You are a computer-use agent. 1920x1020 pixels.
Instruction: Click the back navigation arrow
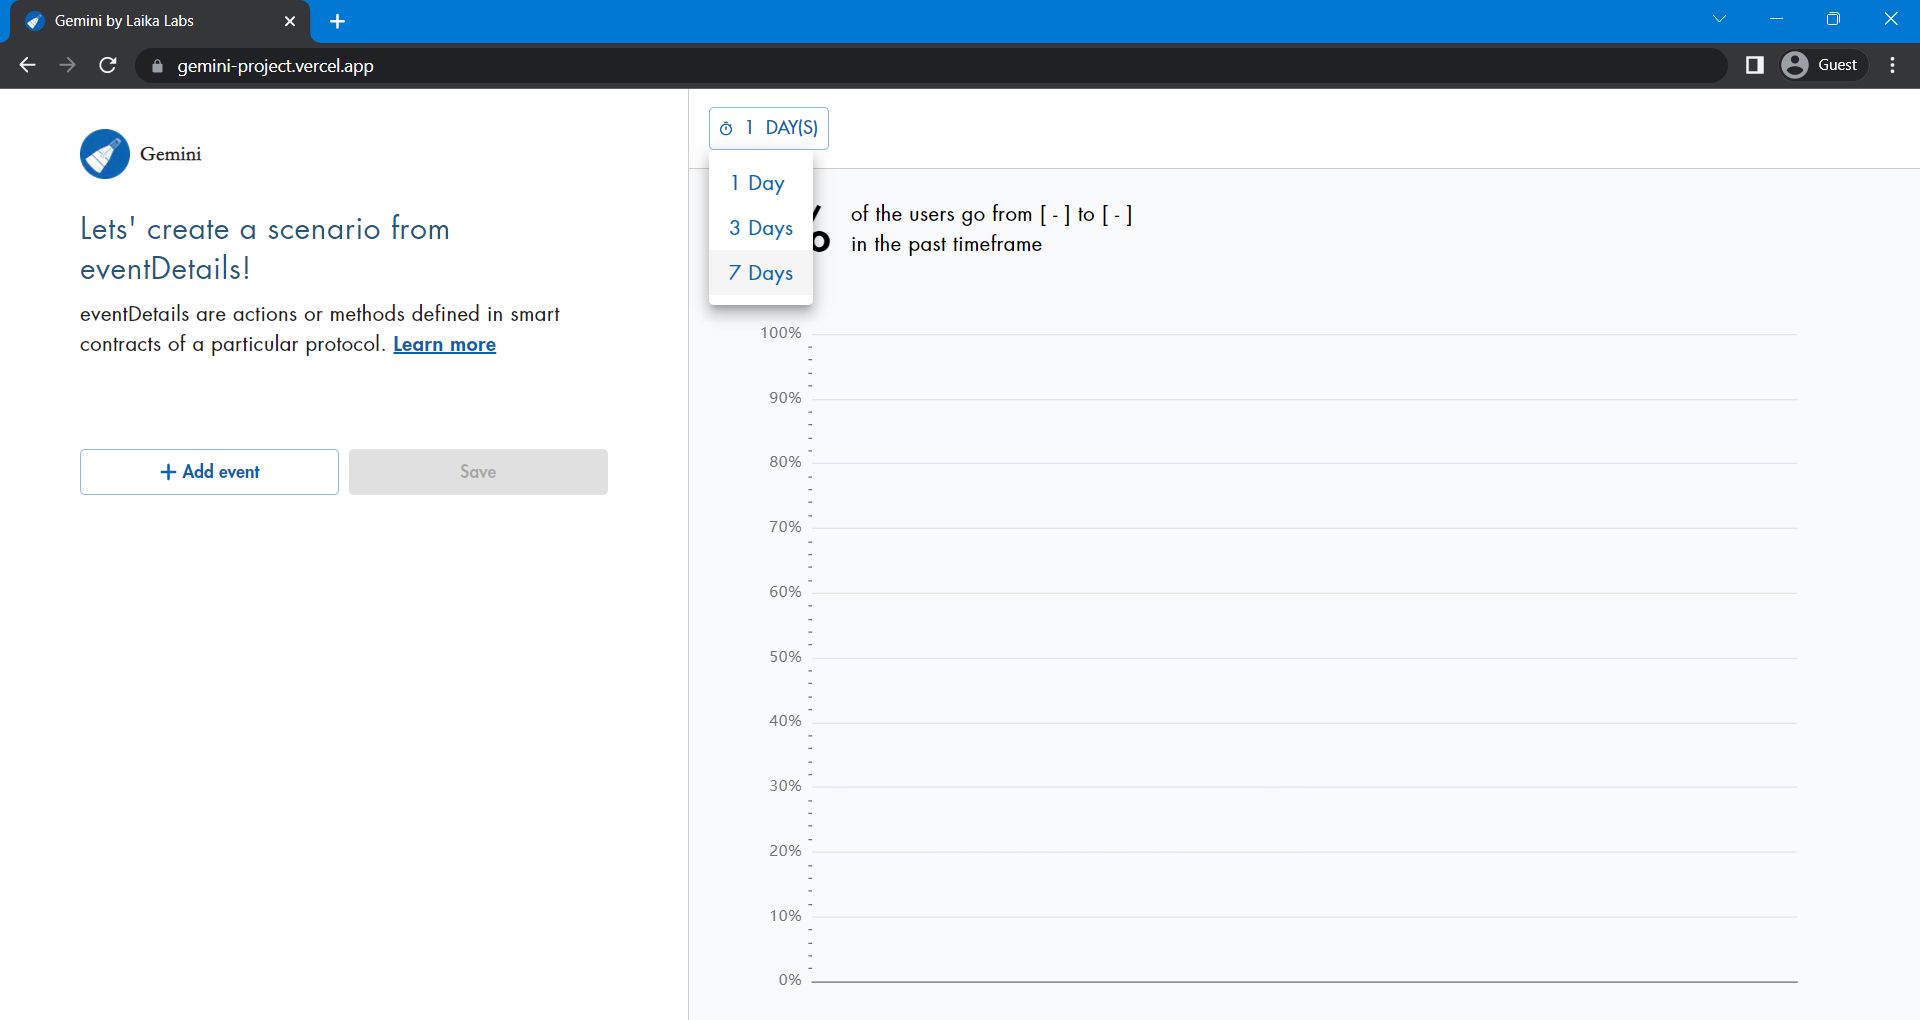click(x=28, y=65)
